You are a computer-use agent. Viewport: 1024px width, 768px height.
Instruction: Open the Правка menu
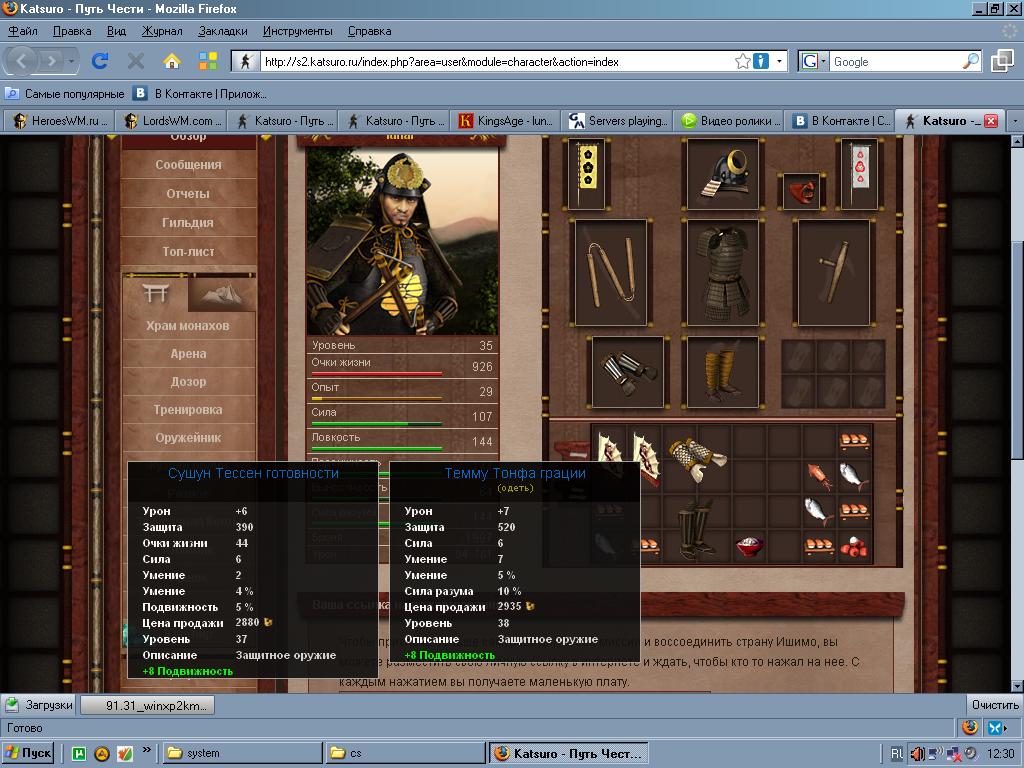(x=72, y=31)
